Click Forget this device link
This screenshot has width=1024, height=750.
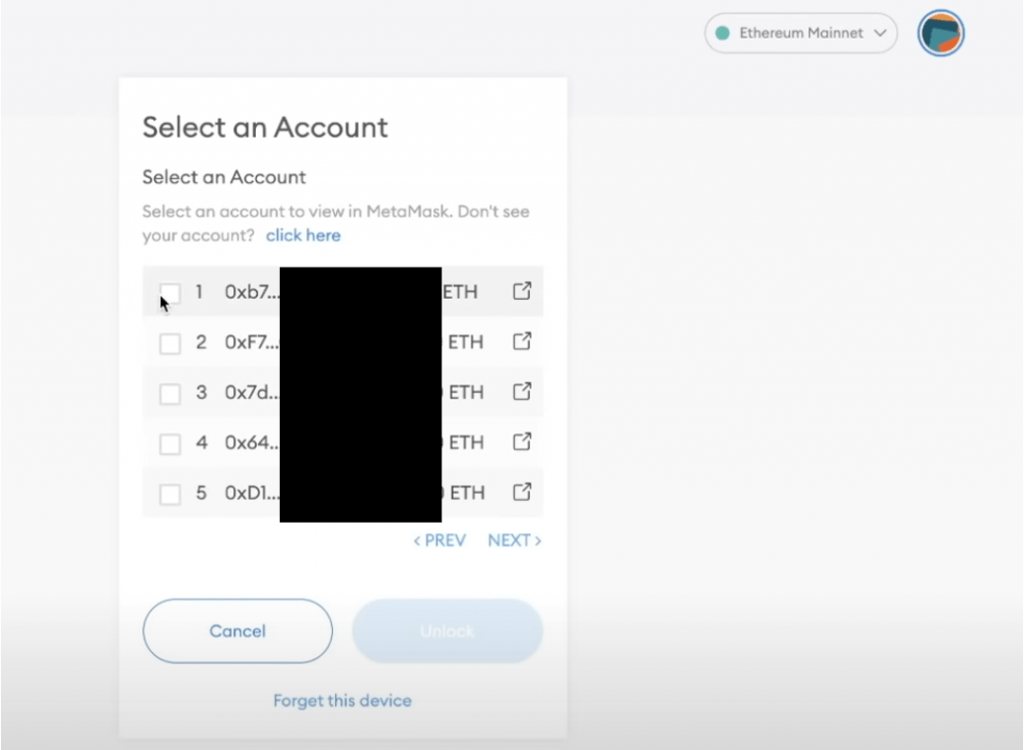pos(342,701)
